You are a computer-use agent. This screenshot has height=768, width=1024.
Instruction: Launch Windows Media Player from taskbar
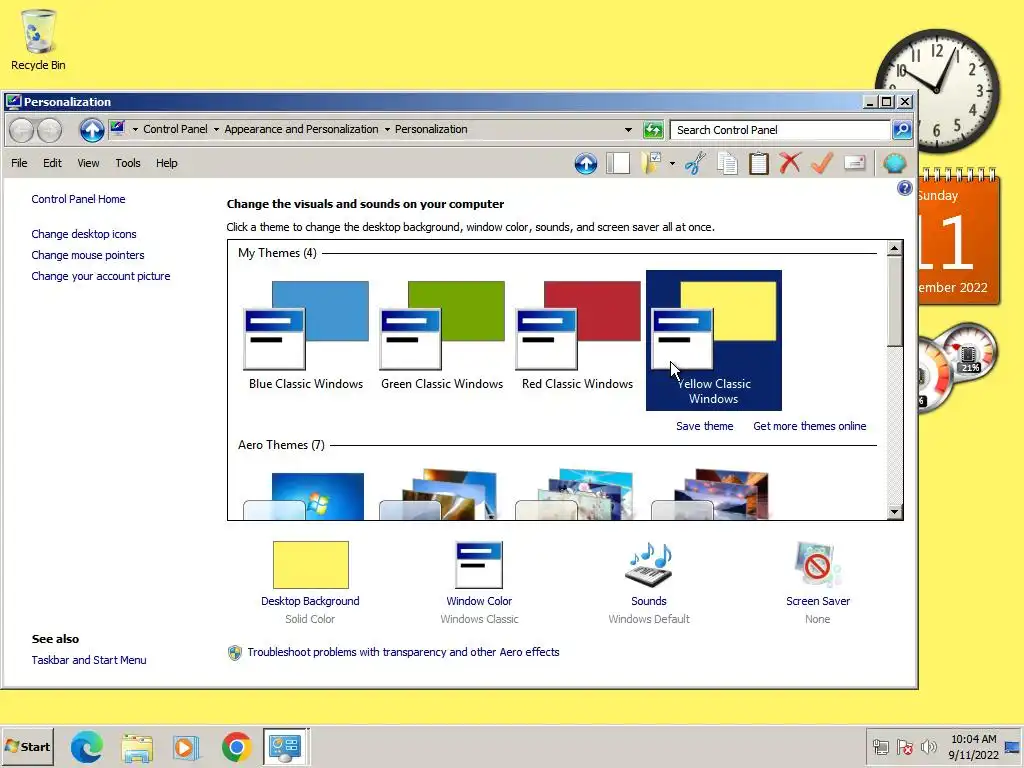coord(186,746)
